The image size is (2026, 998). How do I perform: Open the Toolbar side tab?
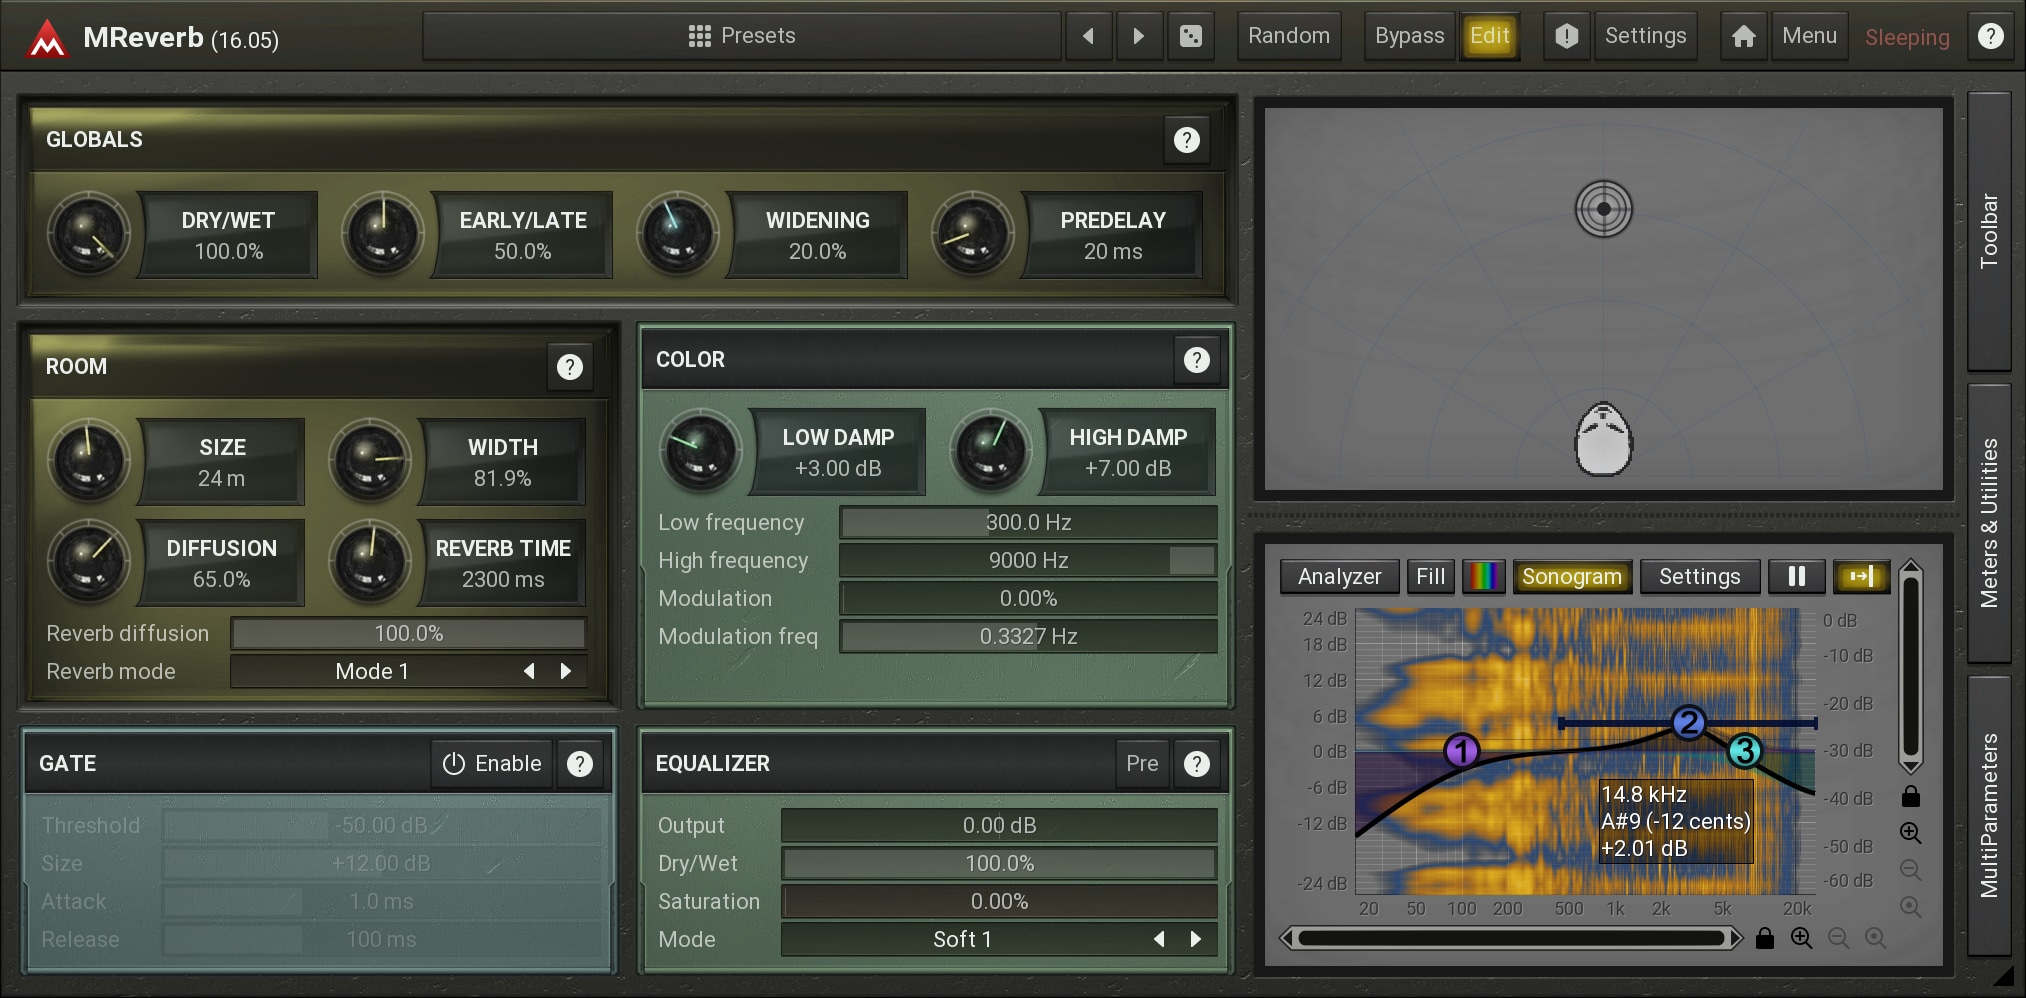click(1989, 231)
